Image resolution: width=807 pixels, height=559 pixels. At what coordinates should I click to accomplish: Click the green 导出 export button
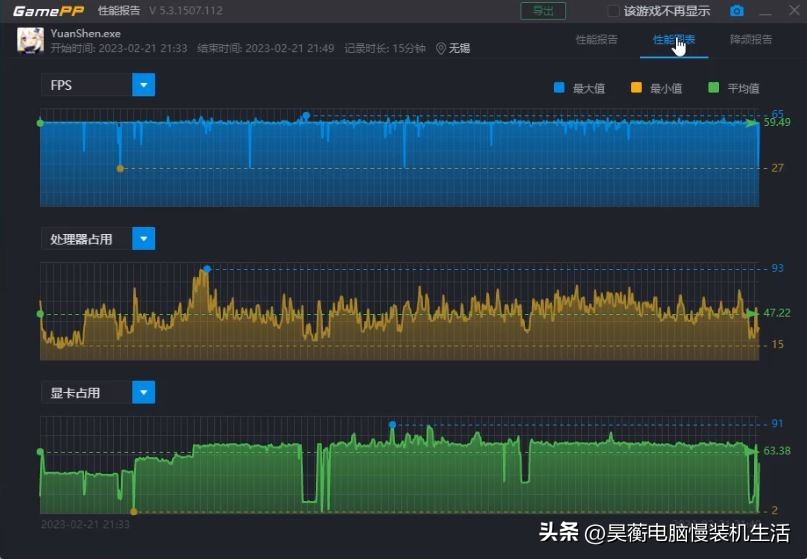click(x=543, y=11)
